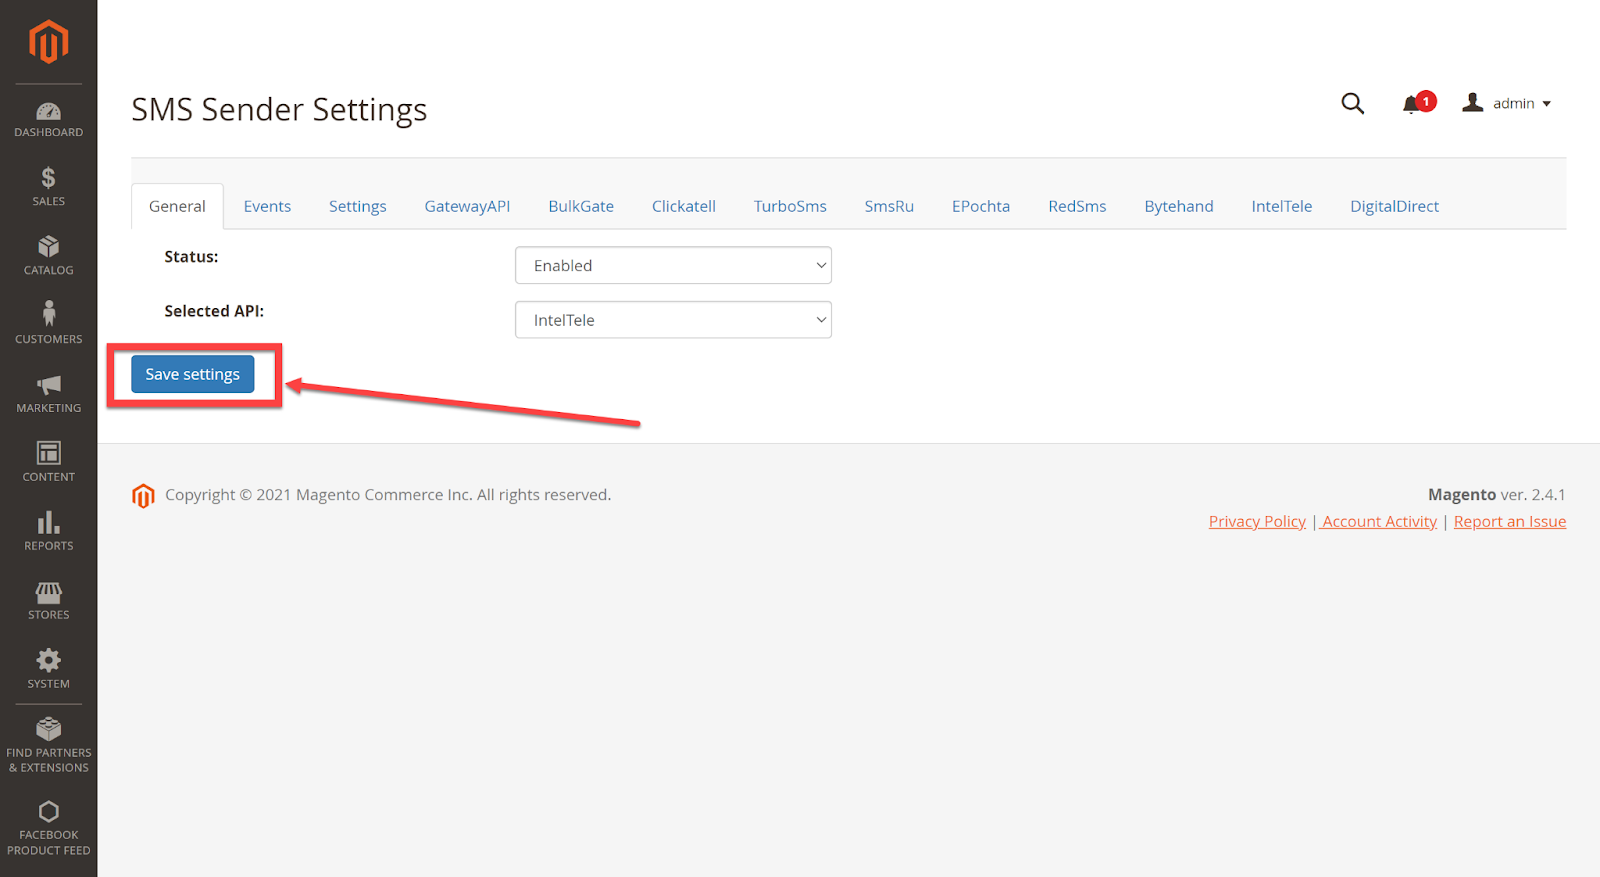
Task: Click the Magento logo in the sidebar
Action: click(48, 42)
